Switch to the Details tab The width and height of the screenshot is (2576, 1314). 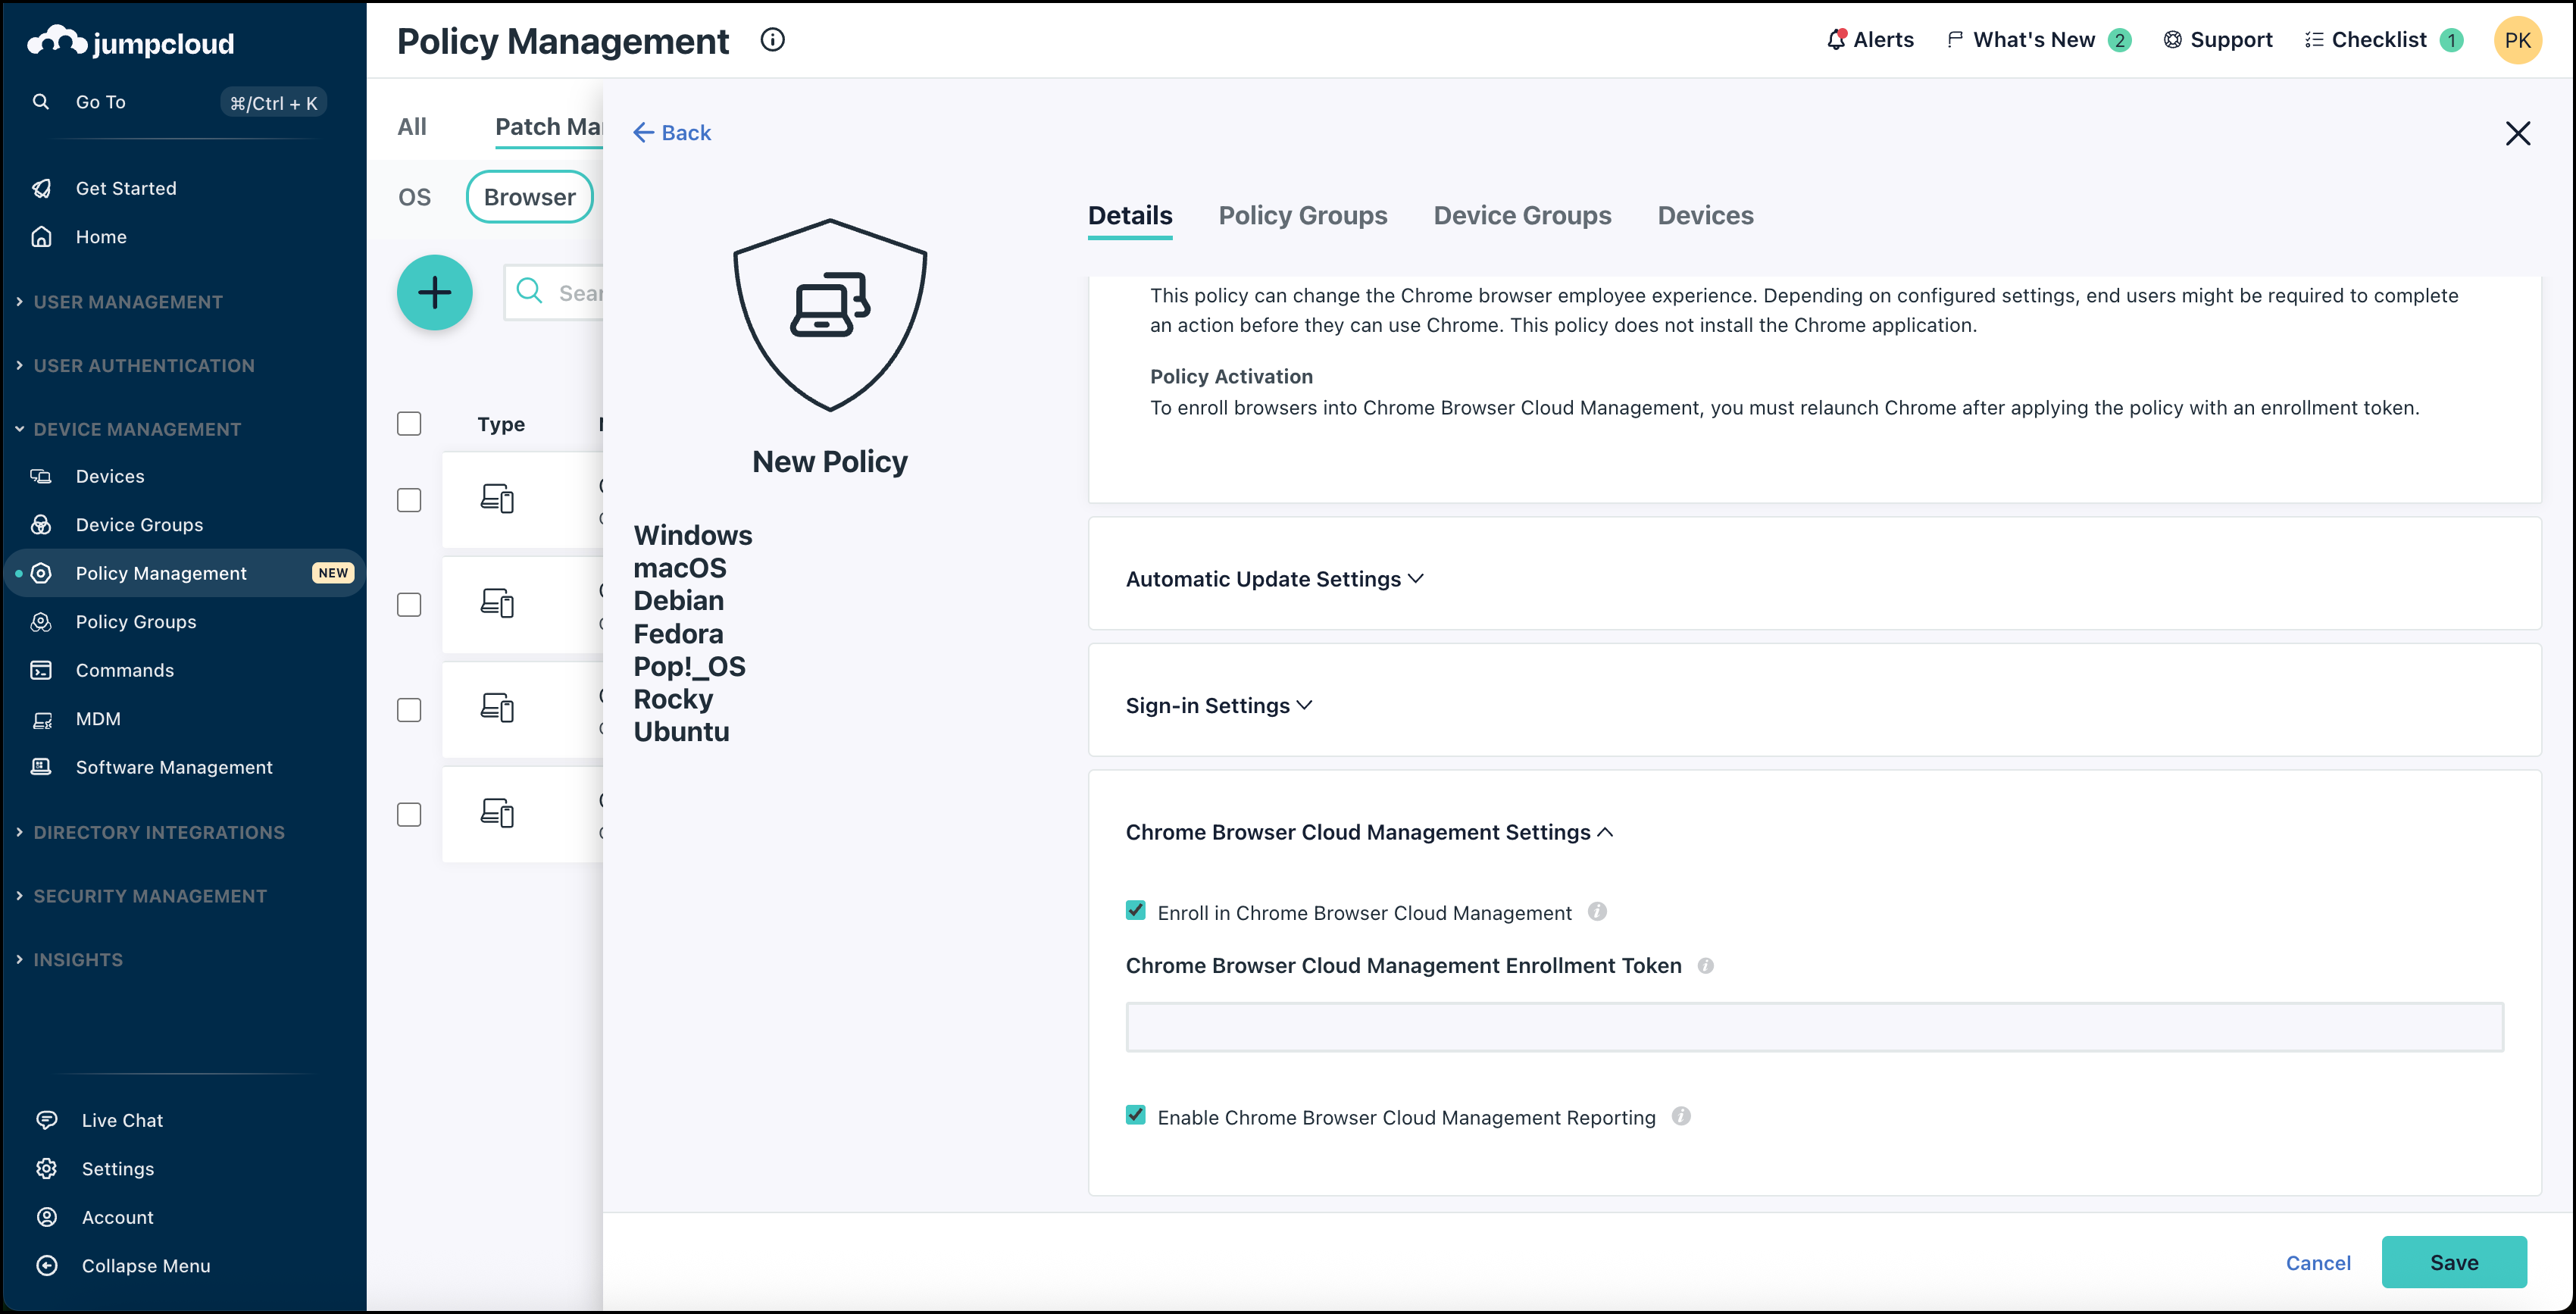pyautogui.click(x=1130, y=215)
